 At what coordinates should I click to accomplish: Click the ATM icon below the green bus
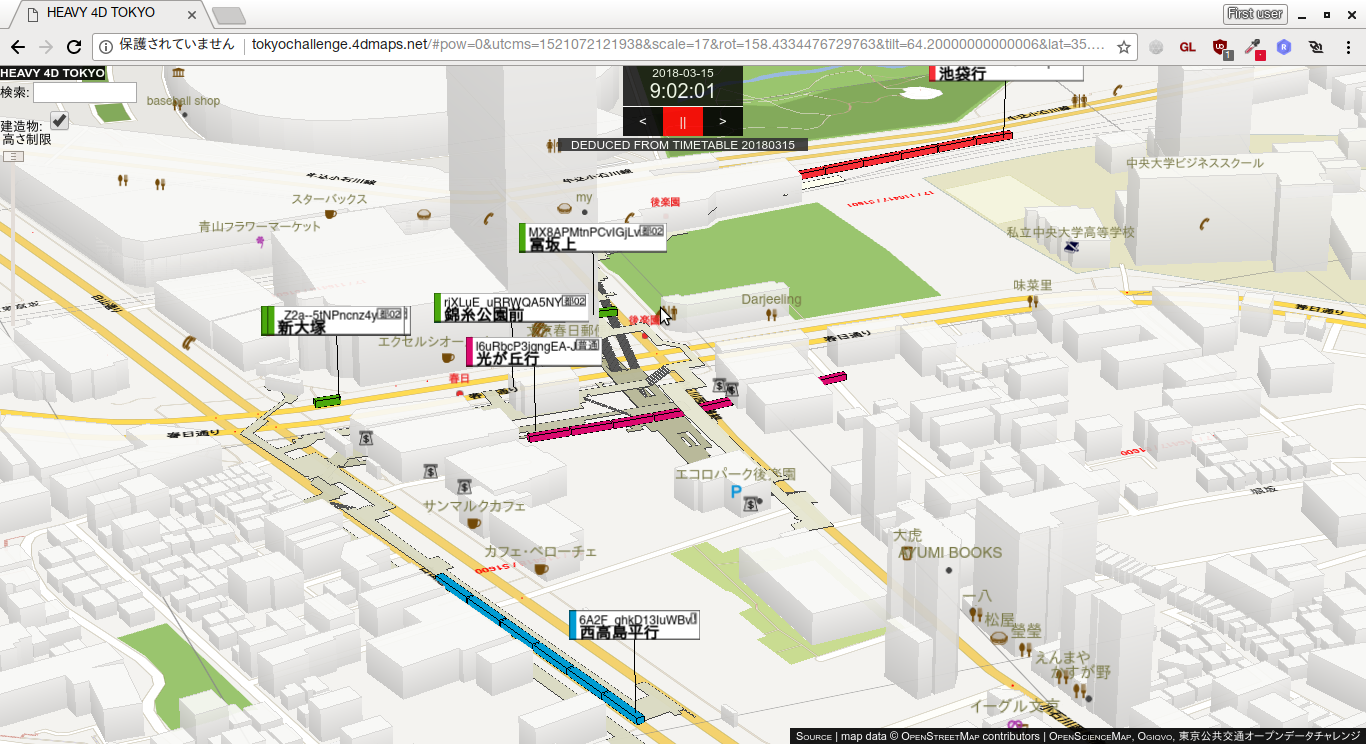coord(367,437)
